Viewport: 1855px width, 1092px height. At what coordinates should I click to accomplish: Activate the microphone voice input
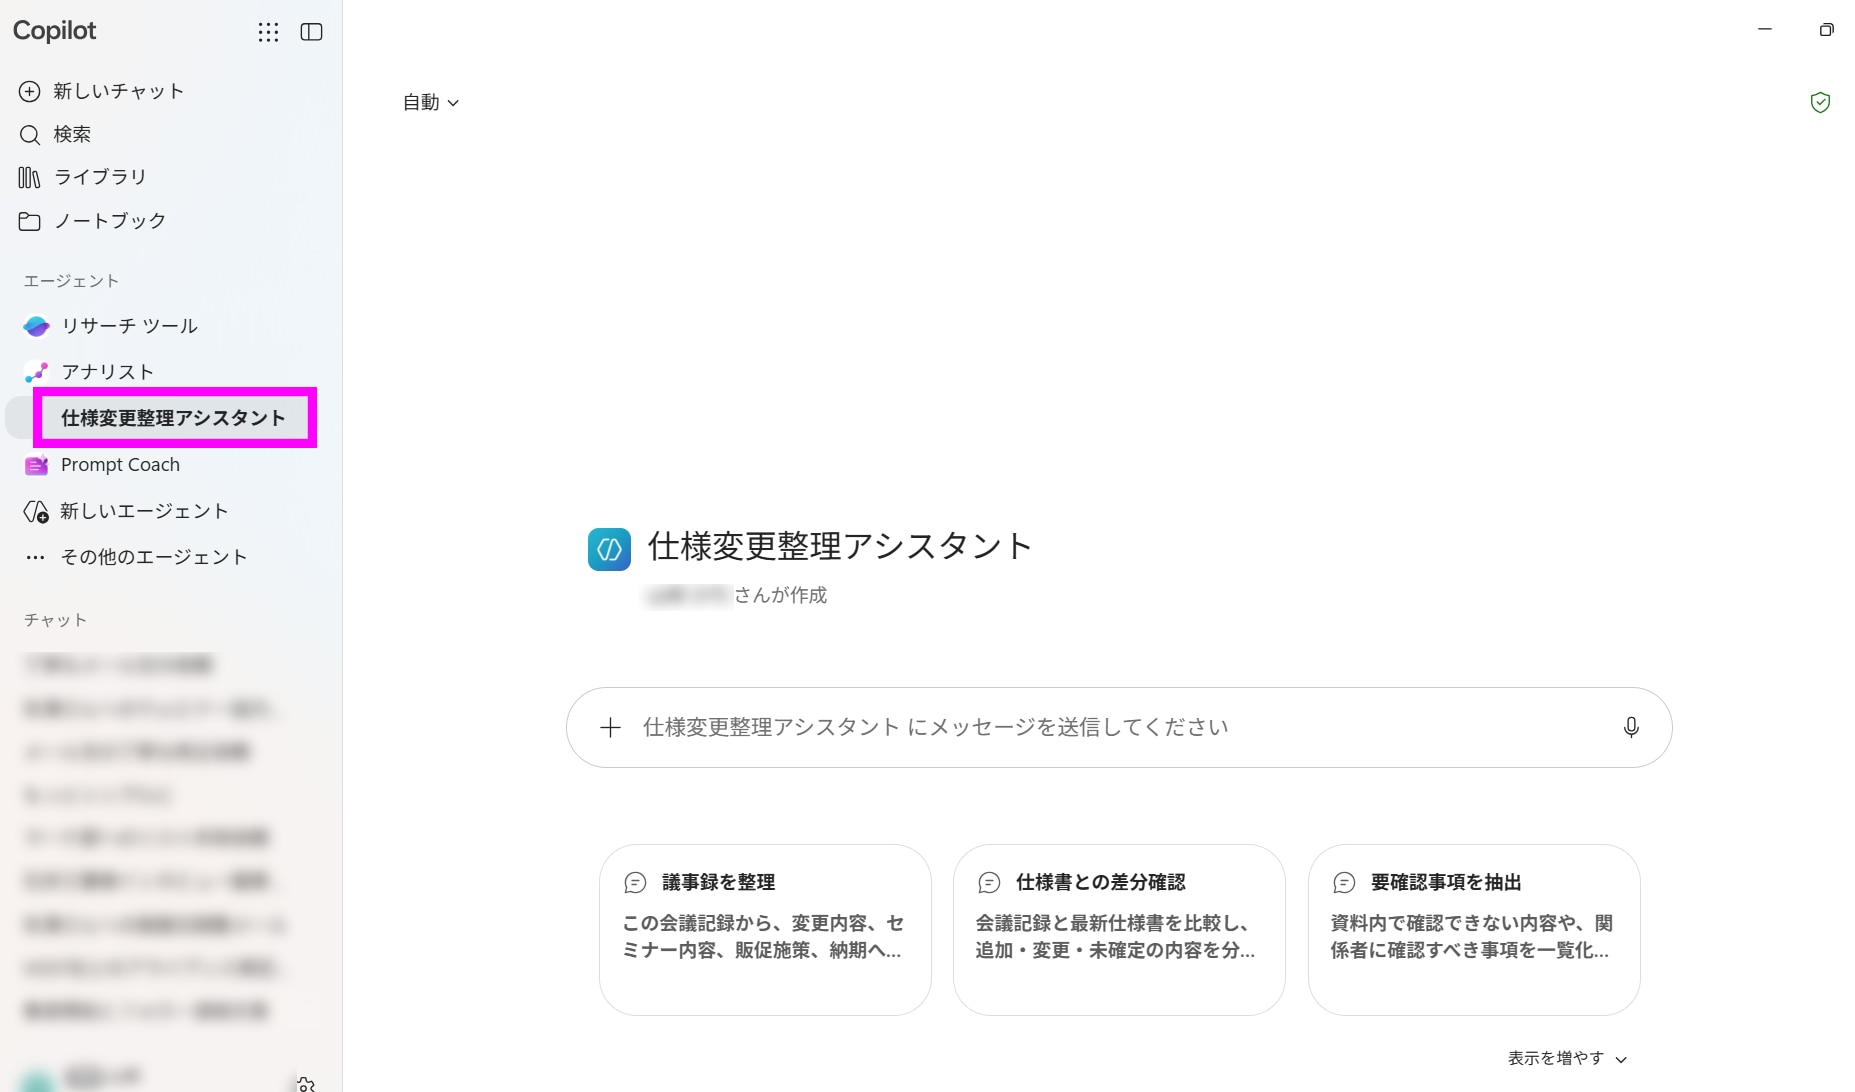click(x=1631, y=728)
